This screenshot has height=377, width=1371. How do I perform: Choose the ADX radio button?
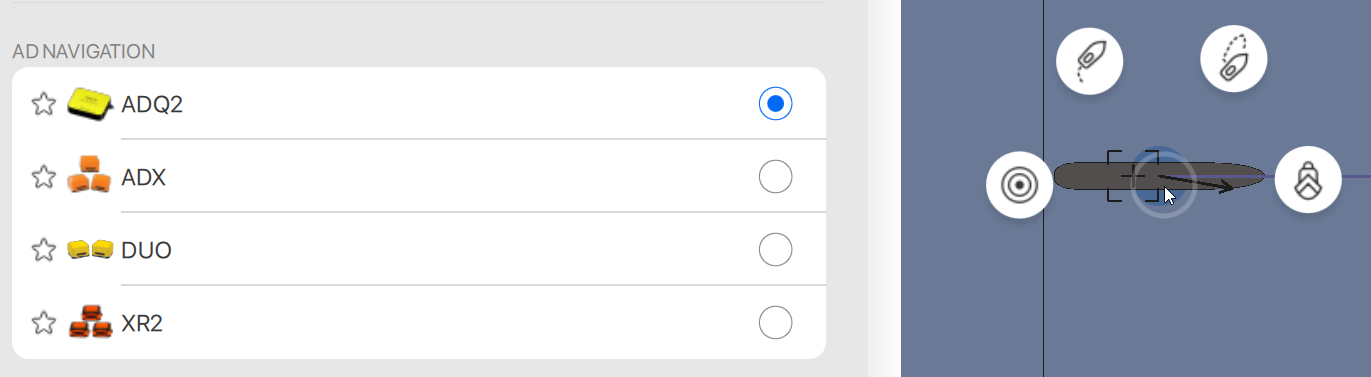[x=775, y=177]
